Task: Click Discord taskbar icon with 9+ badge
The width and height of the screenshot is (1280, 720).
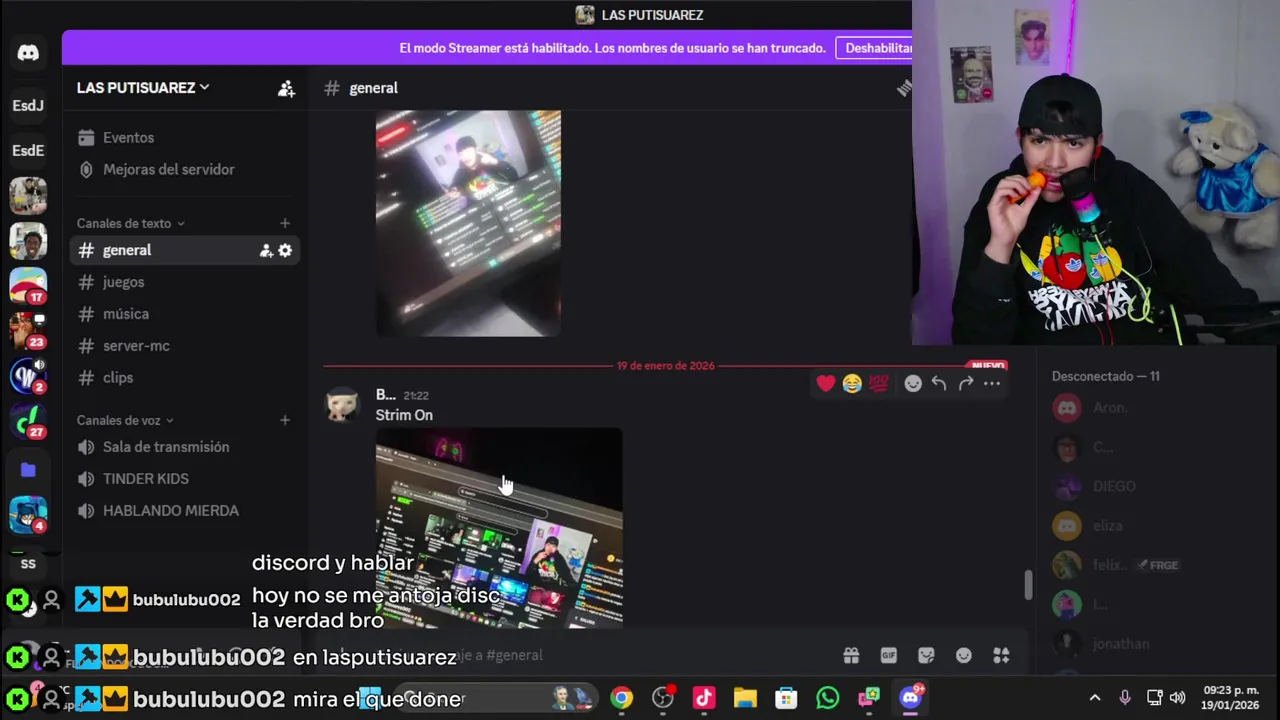Action: [910, 698]
